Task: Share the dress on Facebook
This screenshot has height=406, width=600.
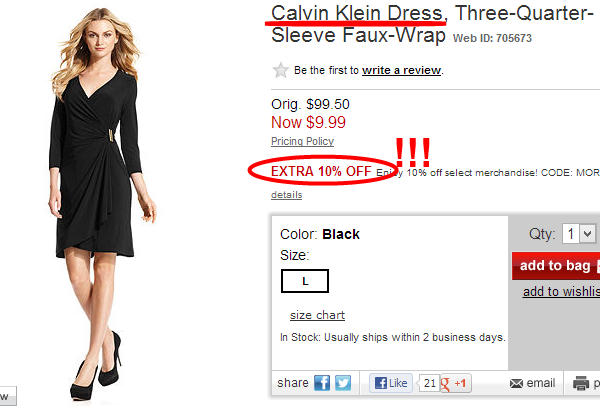Action: click(322, 383)
